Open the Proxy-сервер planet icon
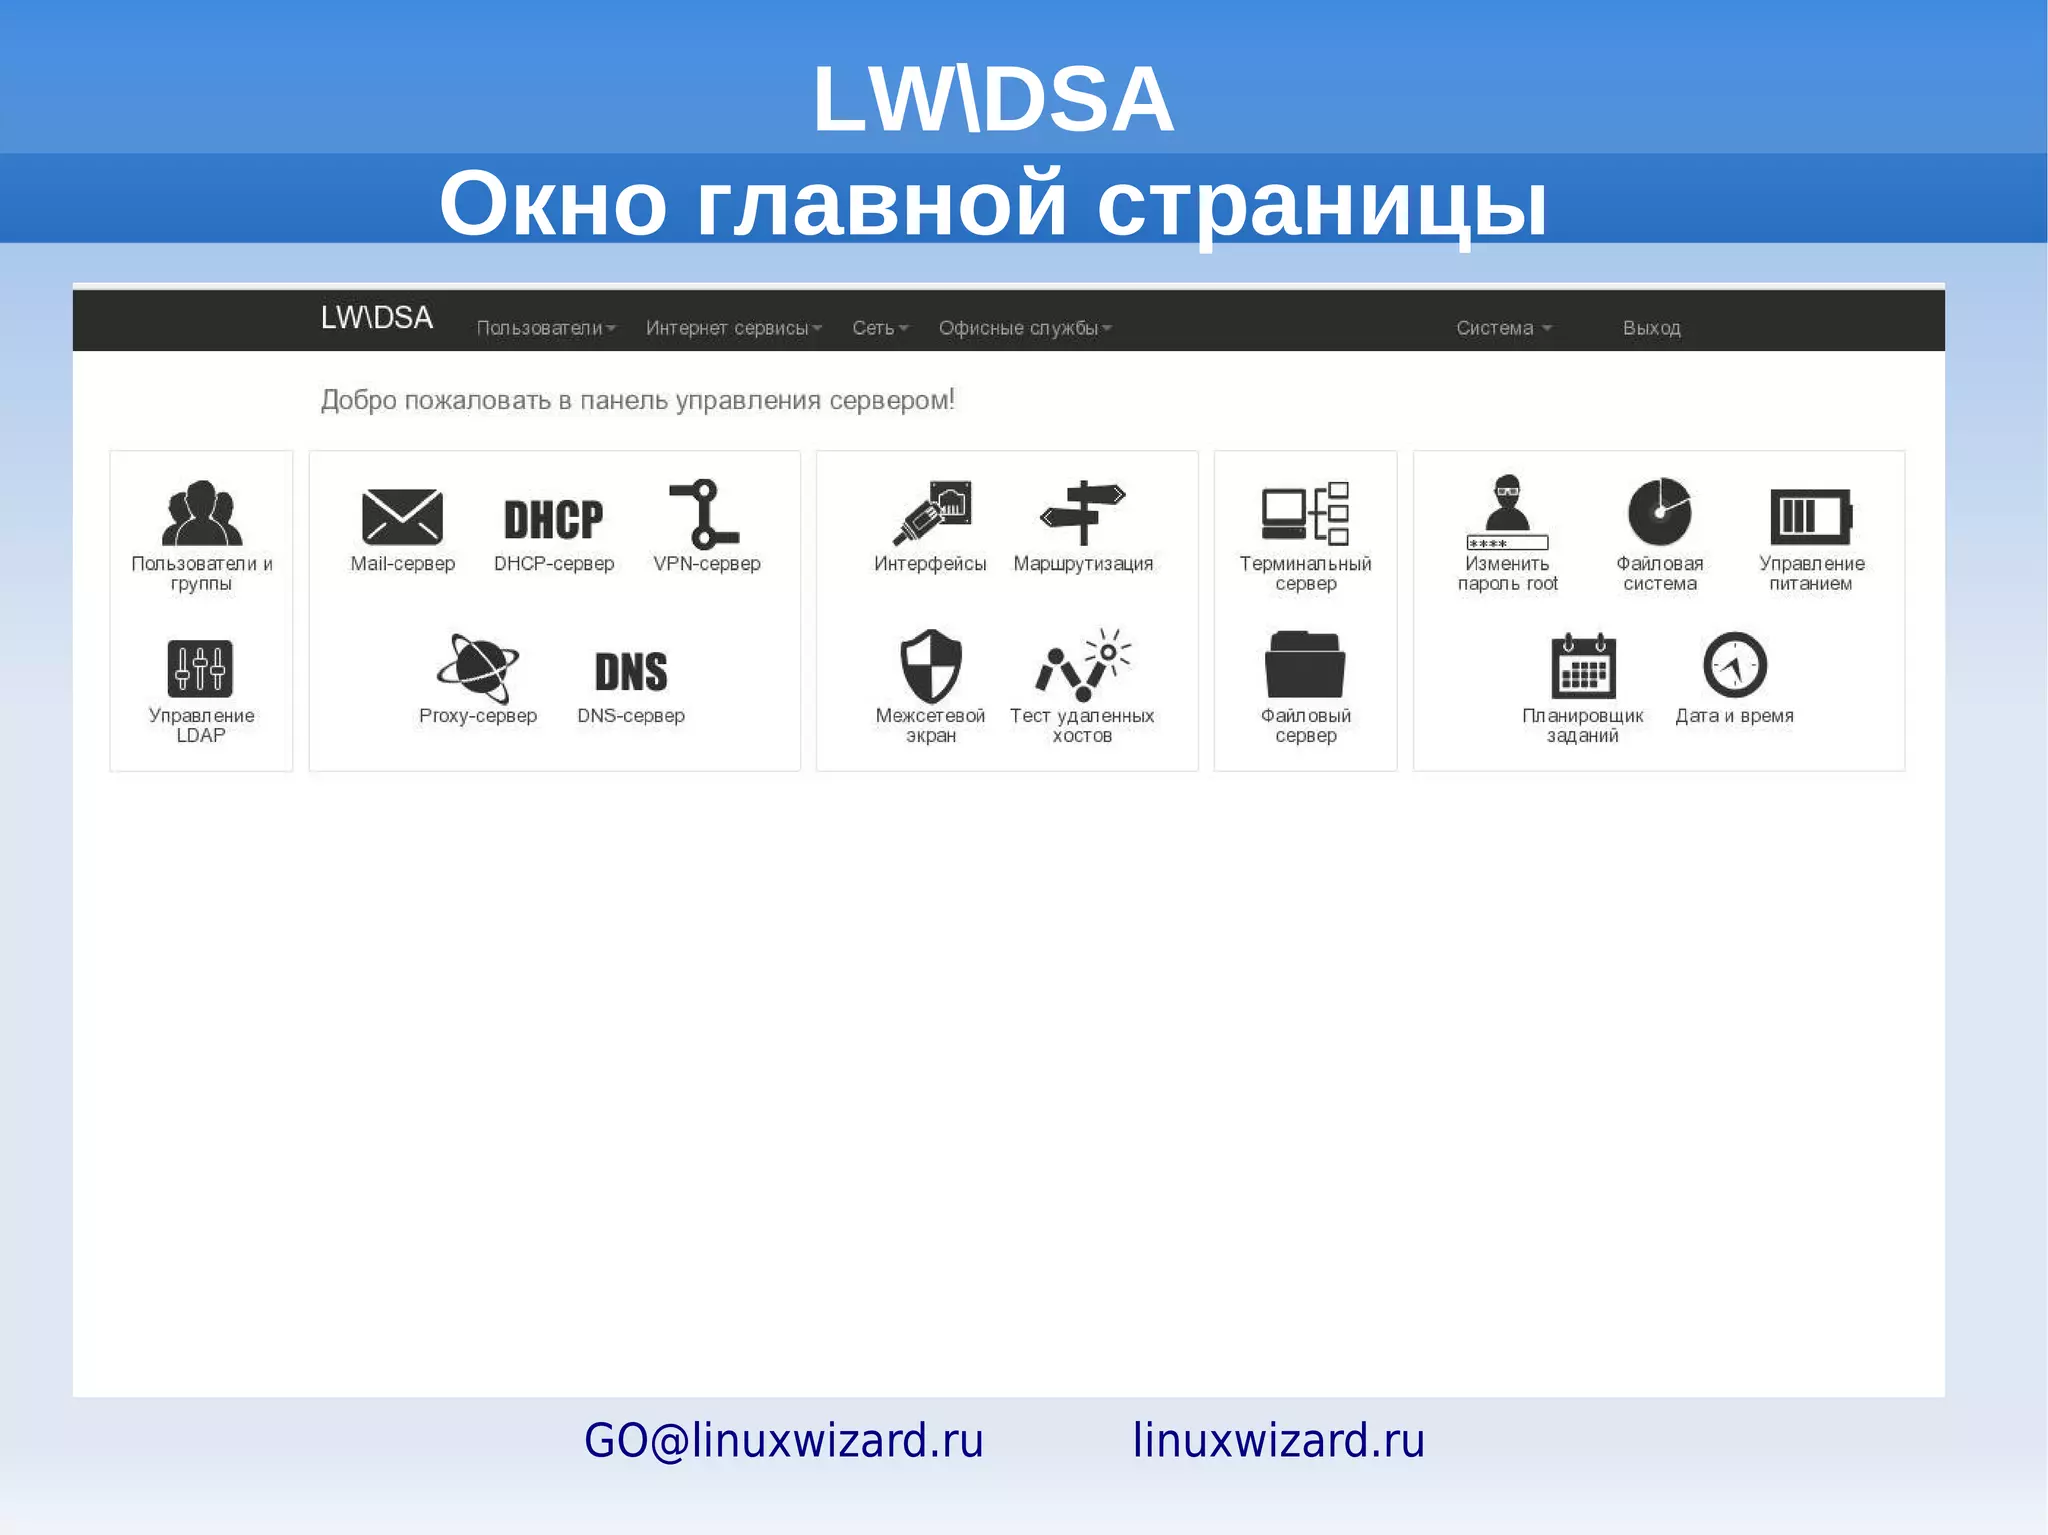The width and height of the screenshot is (2048, 1535). tap(478, 667)
